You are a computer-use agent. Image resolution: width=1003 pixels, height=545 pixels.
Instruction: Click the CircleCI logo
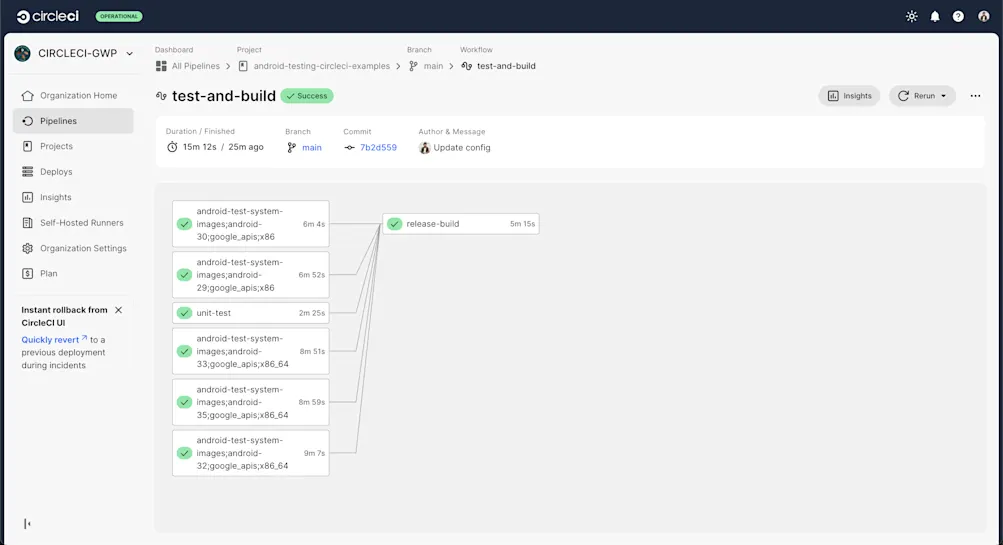(x=47, y=16)
